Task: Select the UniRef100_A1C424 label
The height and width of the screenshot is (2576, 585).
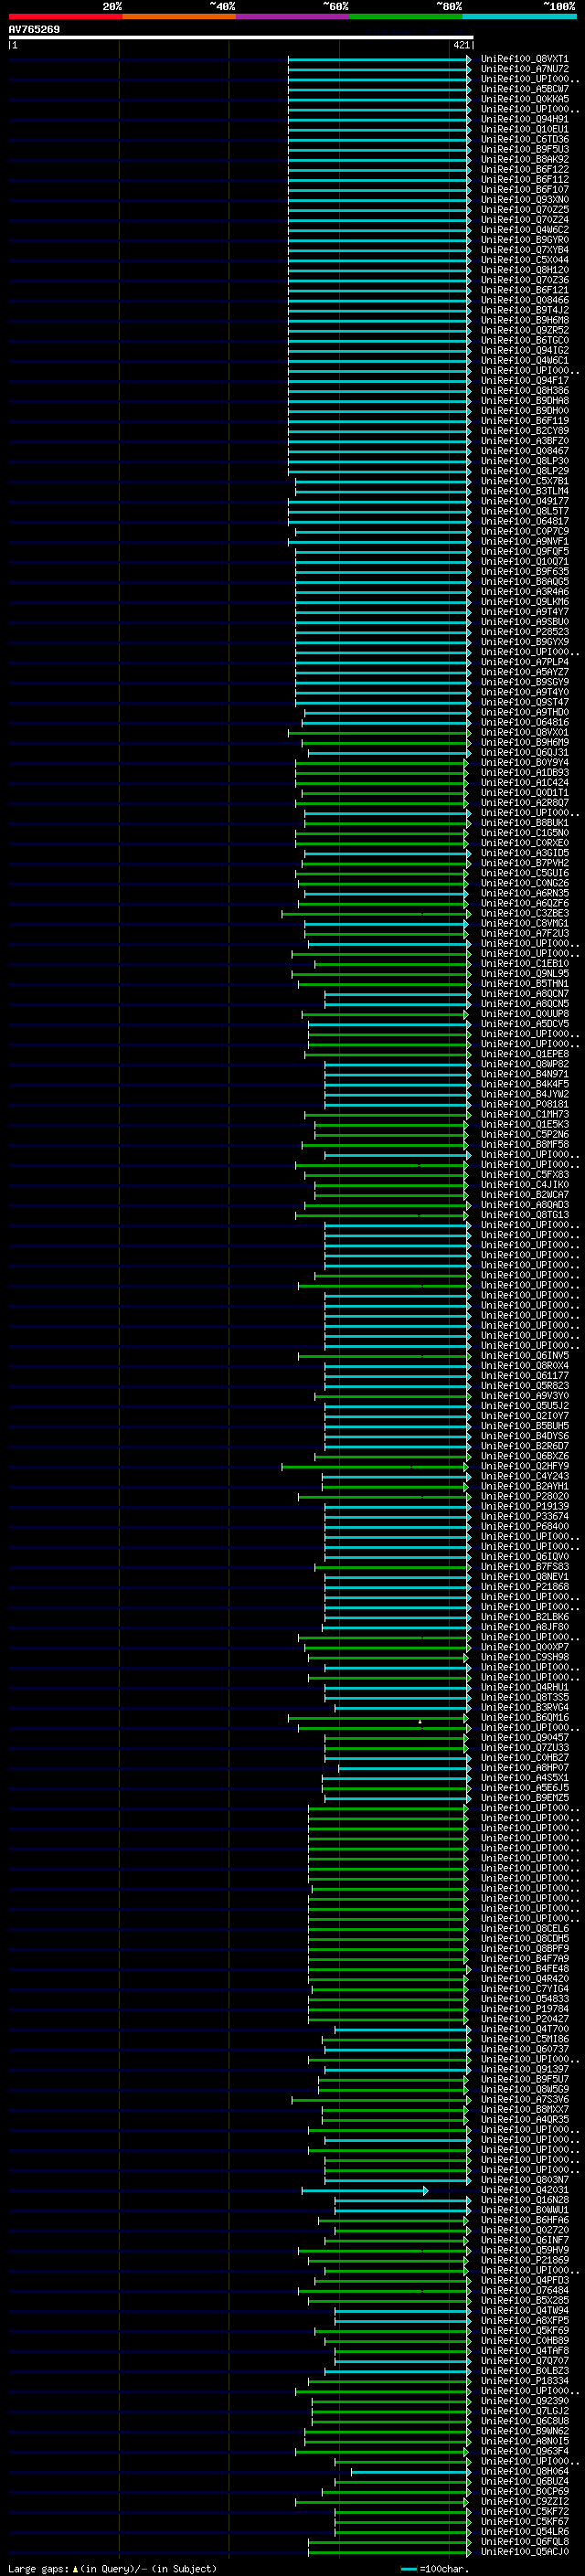Action: click(x=524, y=782)
